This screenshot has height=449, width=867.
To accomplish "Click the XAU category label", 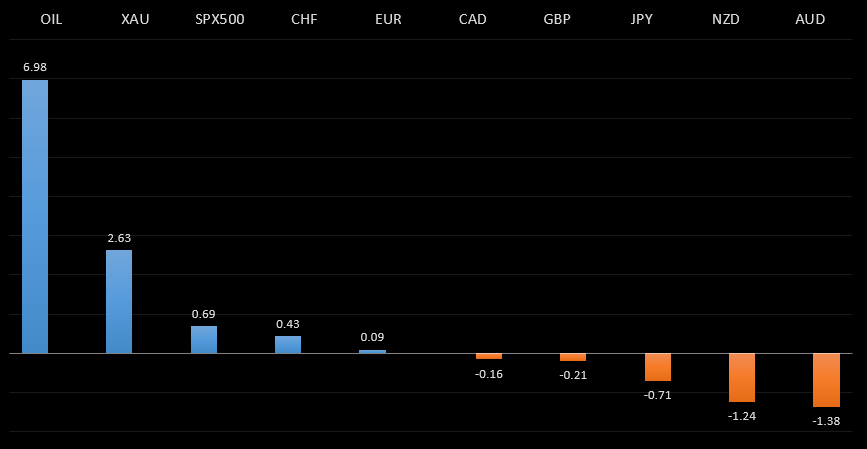I will (x=120, y=19).
